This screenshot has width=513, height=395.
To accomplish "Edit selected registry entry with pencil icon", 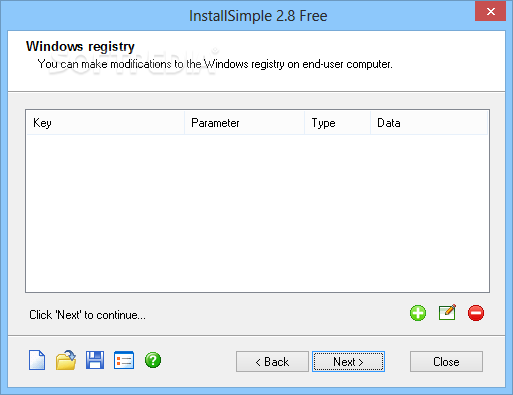I will 447,313.
